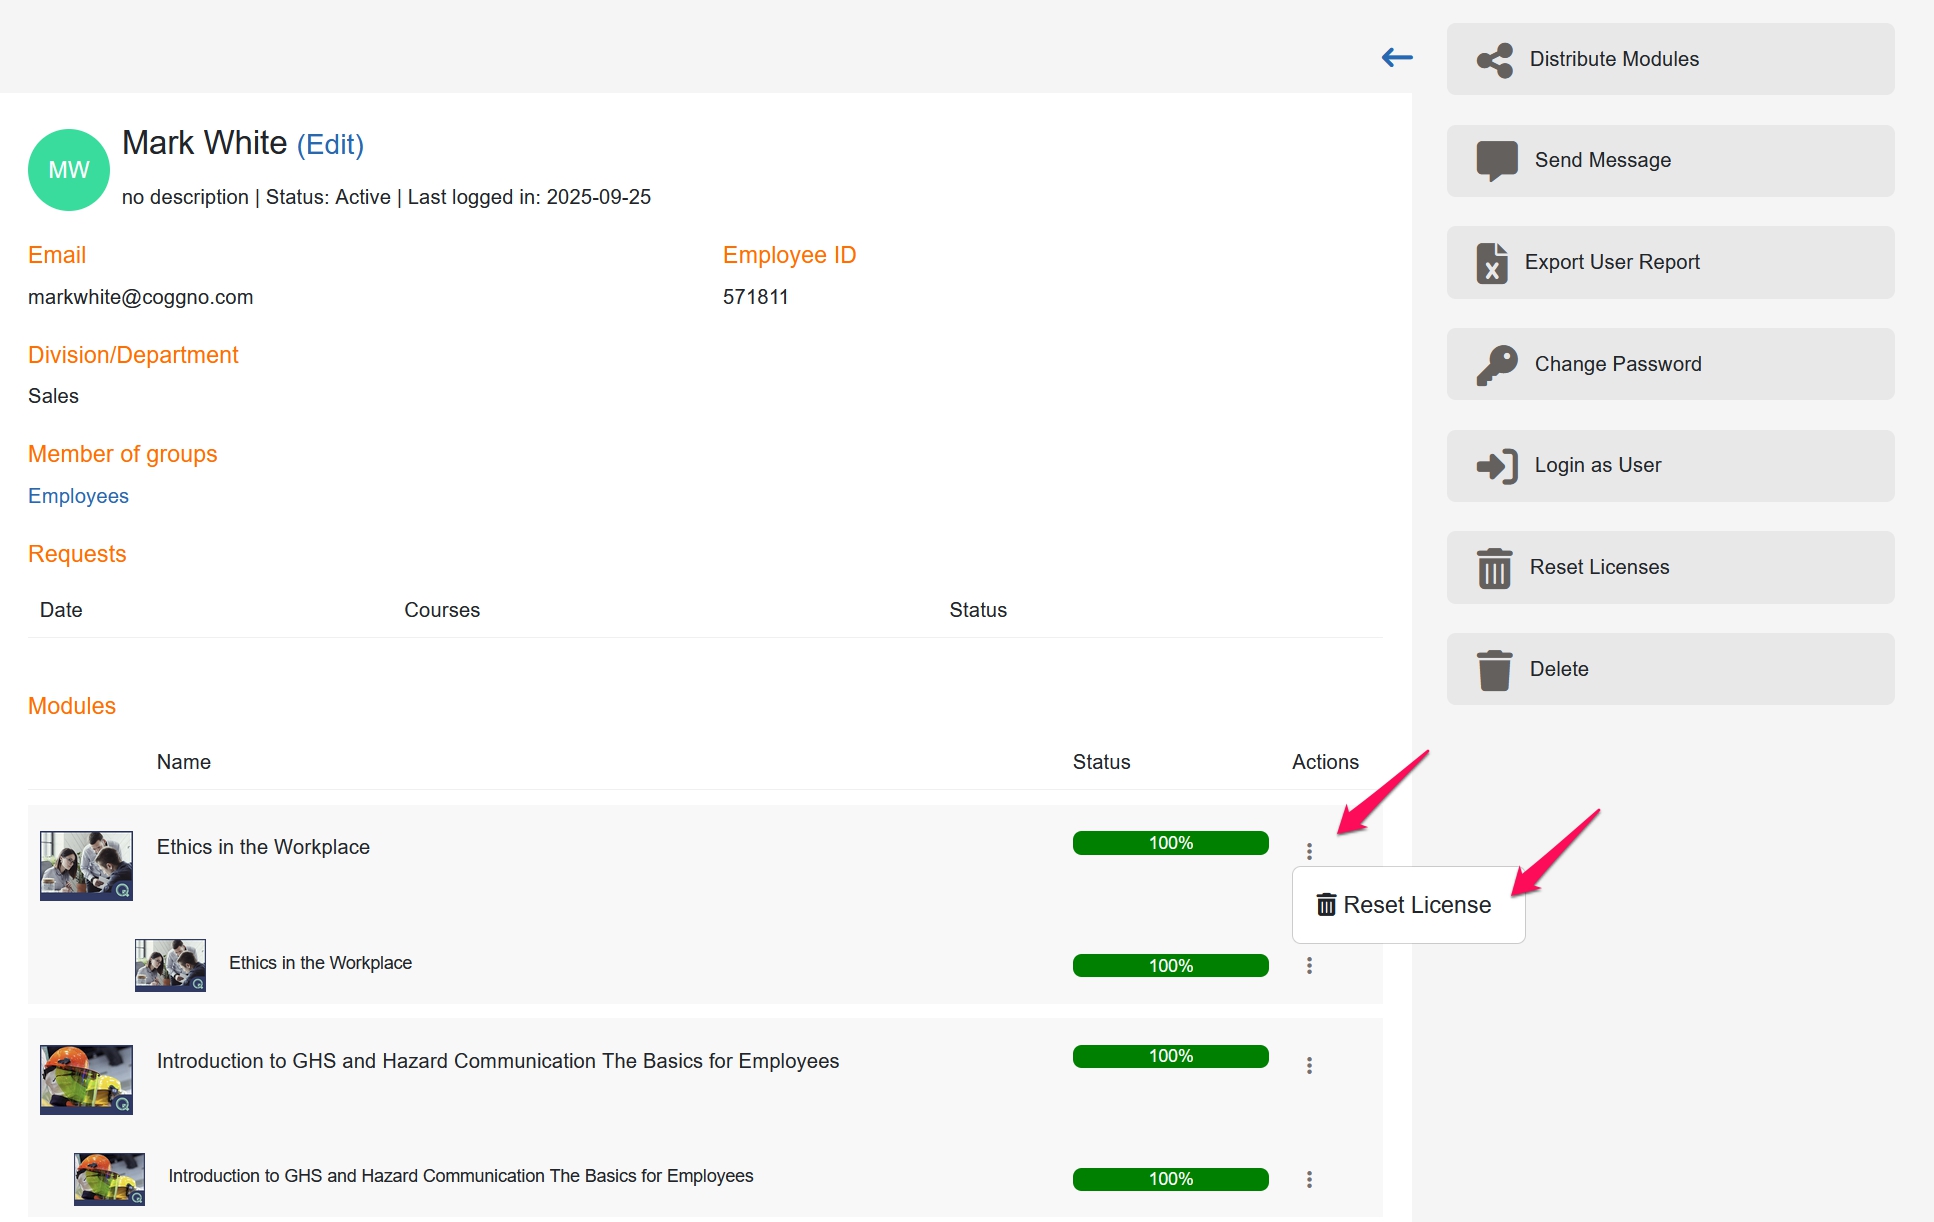Click the blue back arrow icon
Viewport: 1934px width, 1222px height.
pos(1396,58)
